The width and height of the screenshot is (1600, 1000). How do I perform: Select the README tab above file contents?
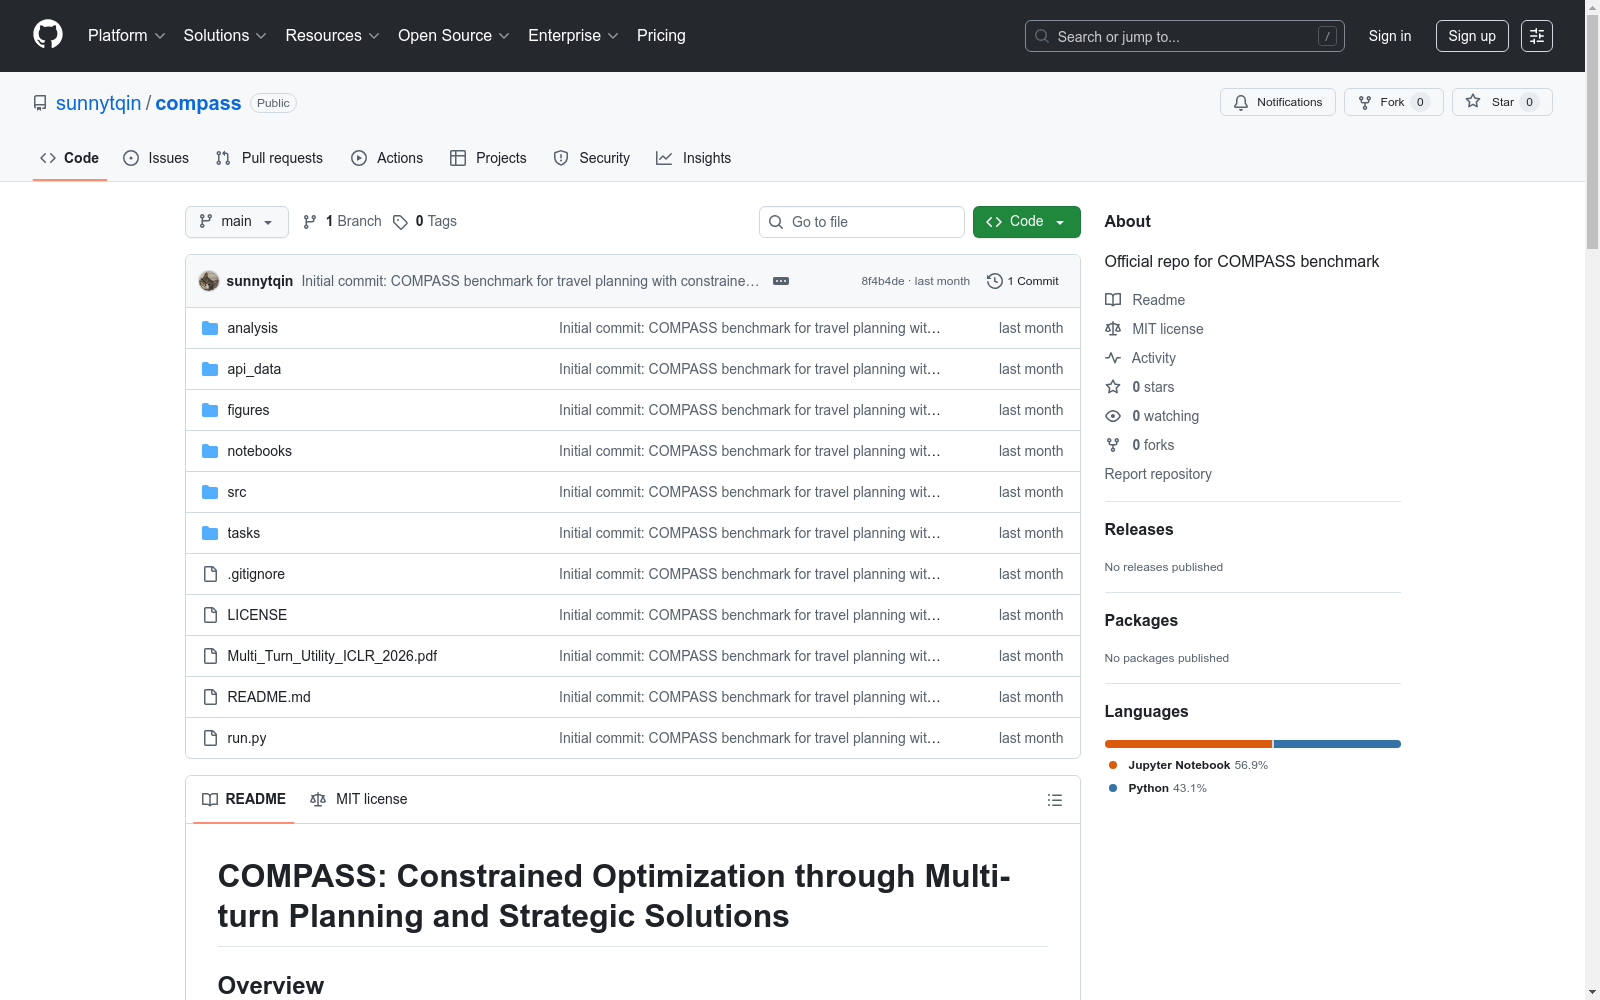tap(244, 799)
